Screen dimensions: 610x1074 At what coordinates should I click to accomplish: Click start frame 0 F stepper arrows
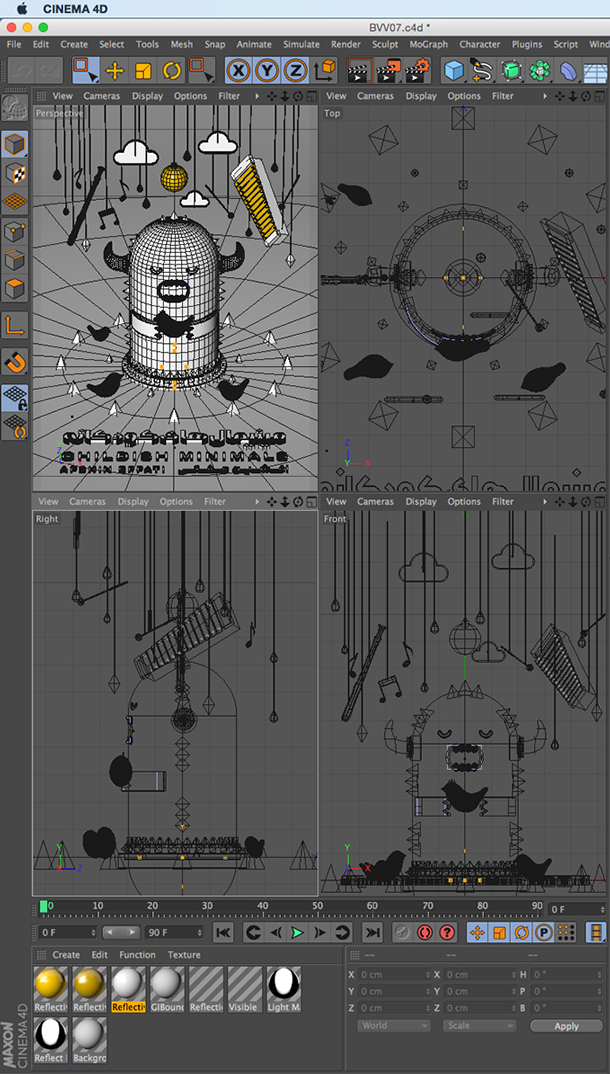pyautogui.click(x=93, y=932)
